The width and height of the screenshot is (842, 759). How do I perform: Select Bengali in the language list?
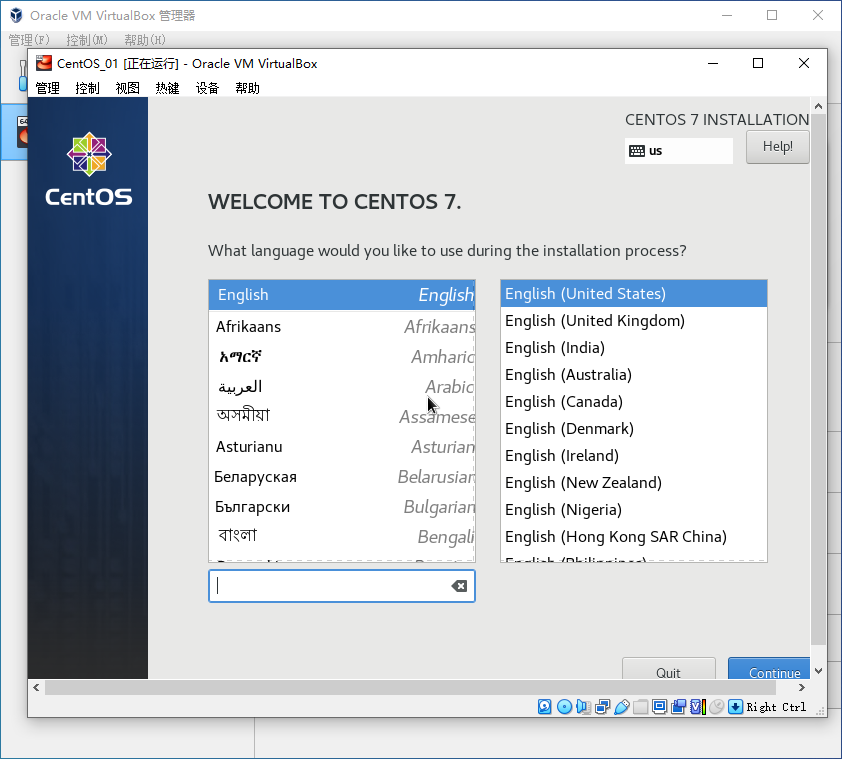click(342, 536)
